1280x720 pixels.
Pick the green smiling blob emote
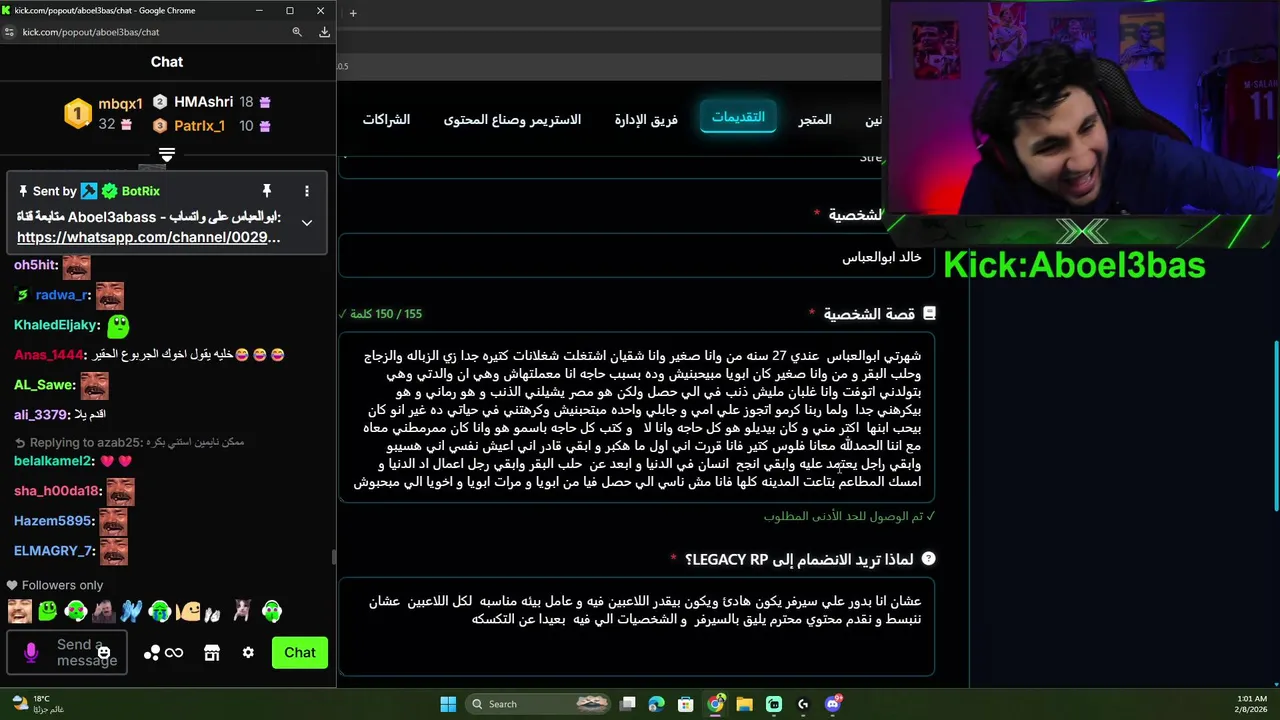tap(47, 610)
